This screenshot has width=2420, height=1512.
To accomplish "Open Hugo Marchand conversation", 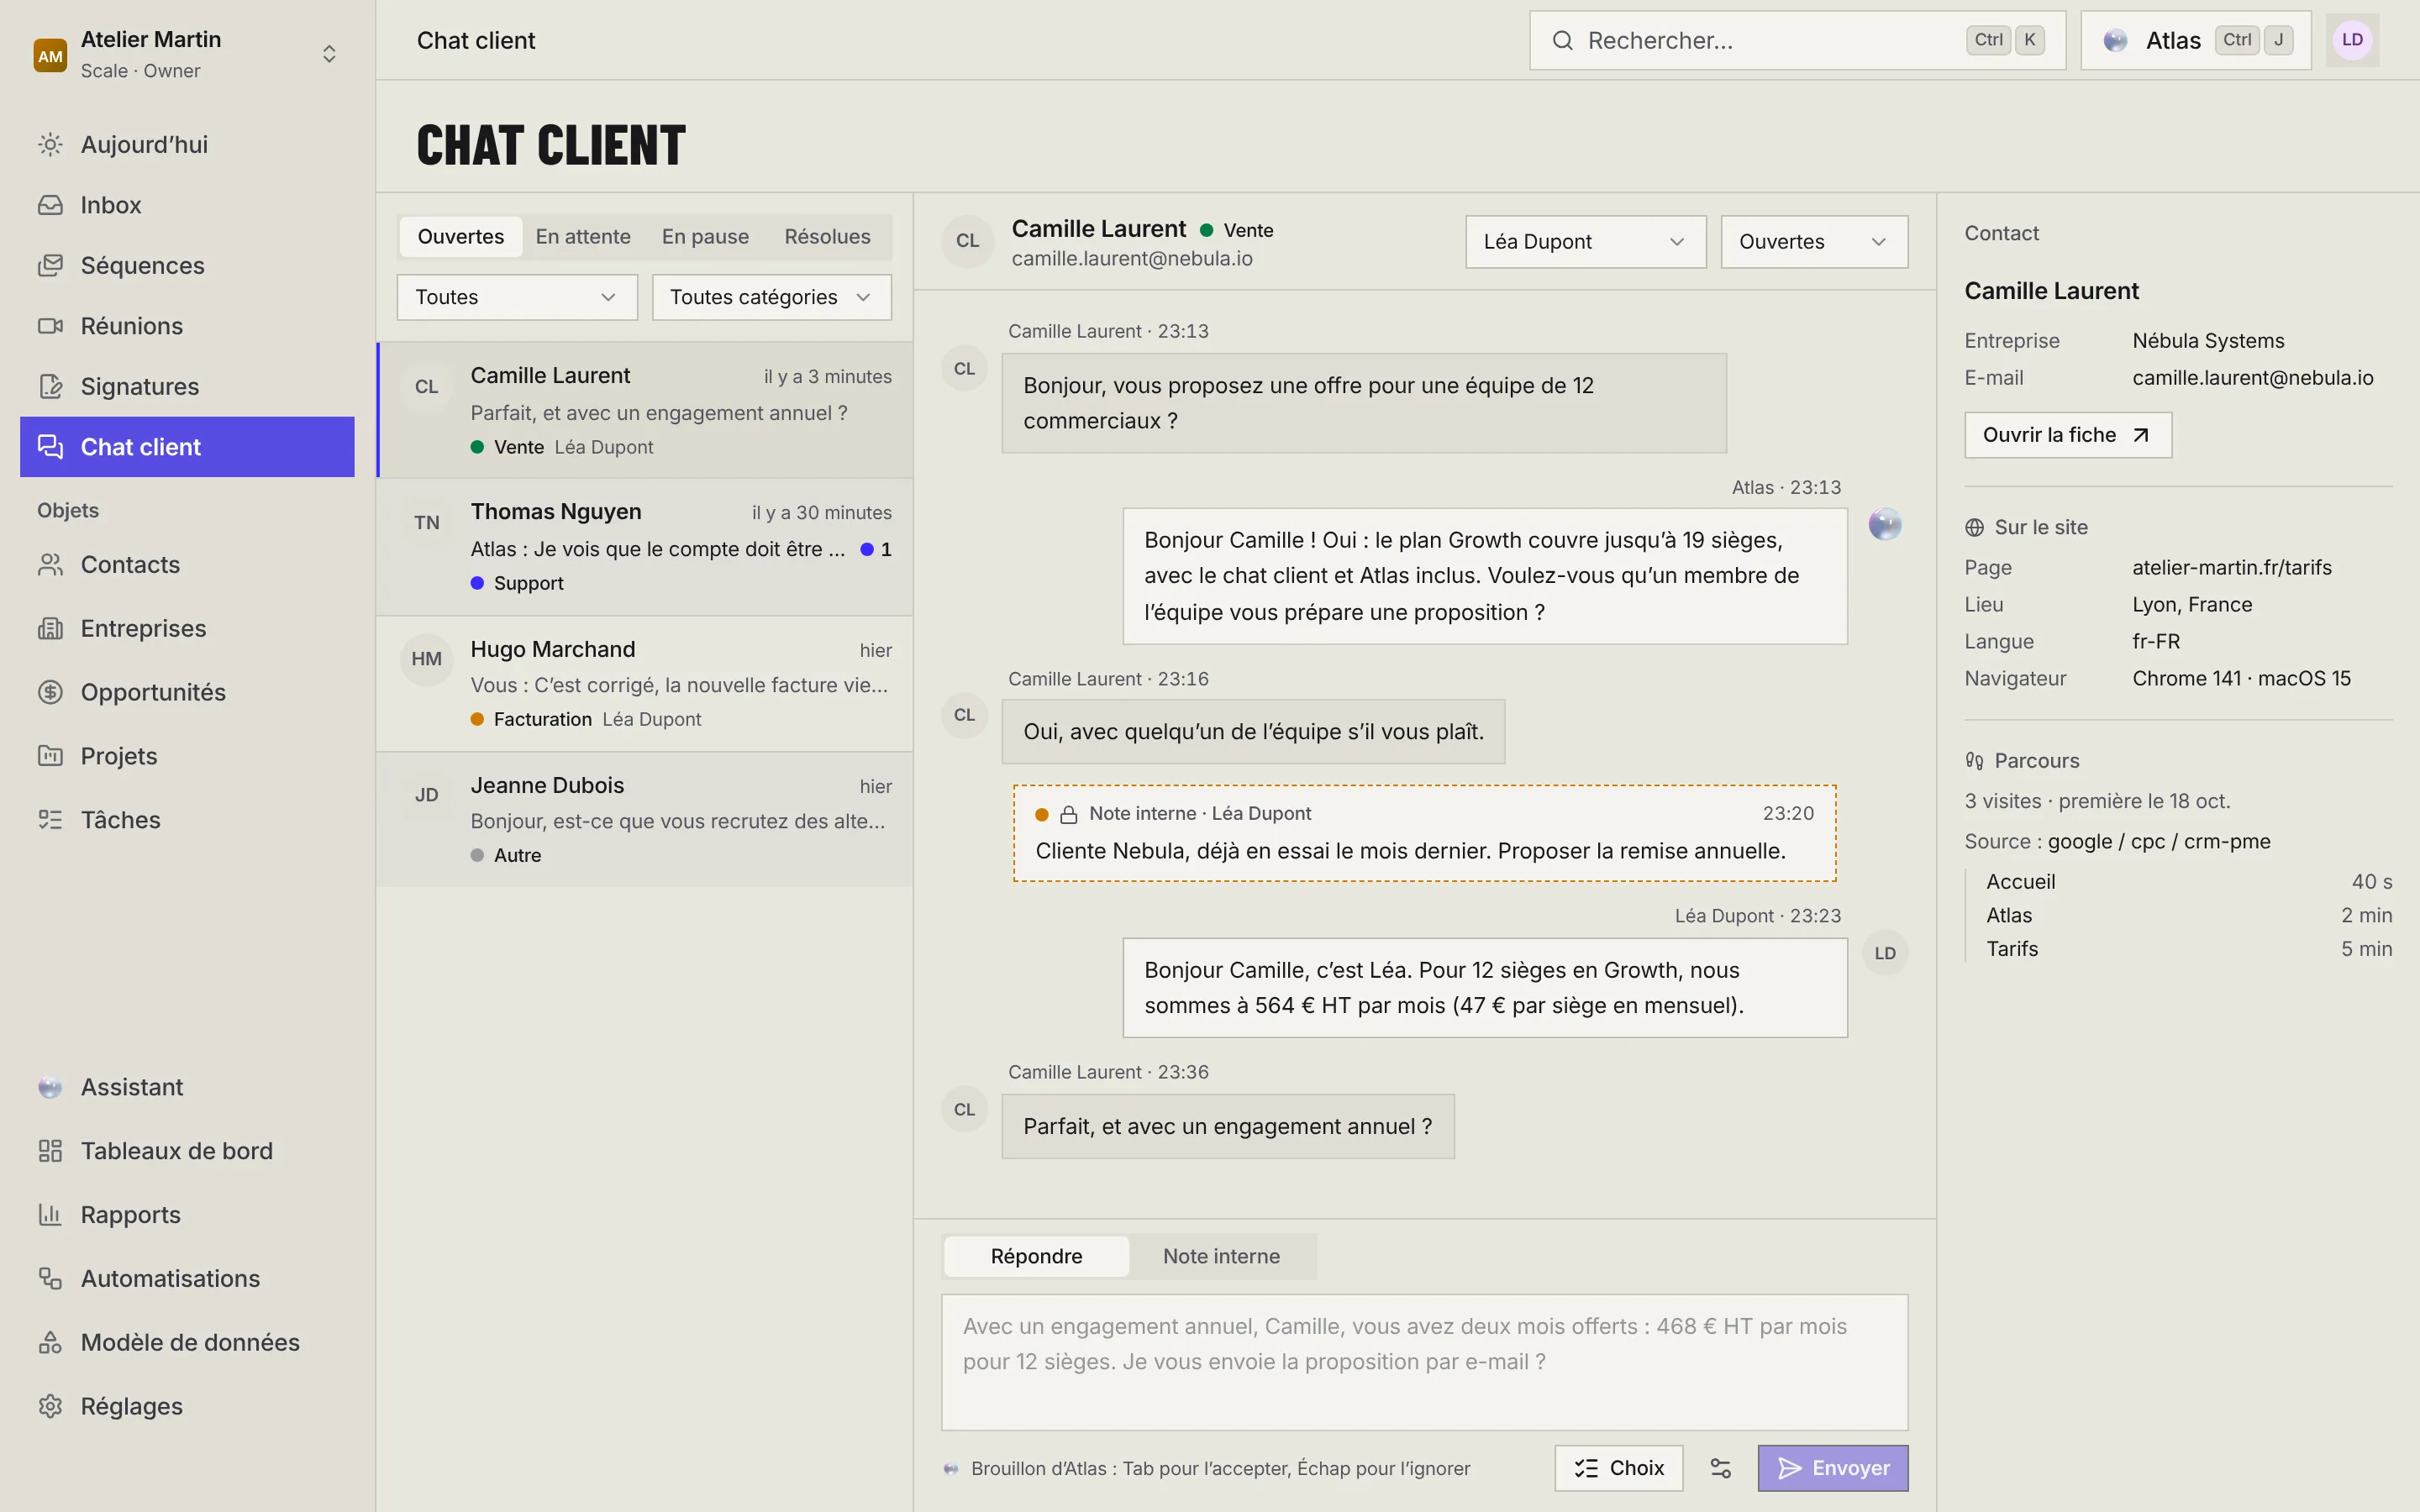I will coord(645,684).
